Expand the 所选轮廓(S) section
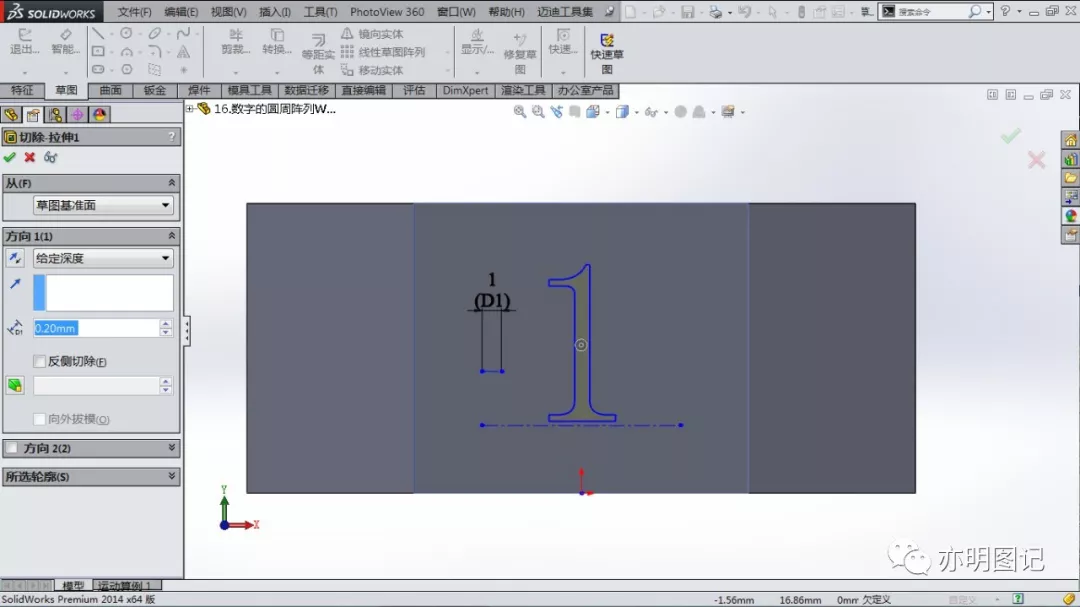This screenshot has height=607, width=1080. (x=172, y=476)
